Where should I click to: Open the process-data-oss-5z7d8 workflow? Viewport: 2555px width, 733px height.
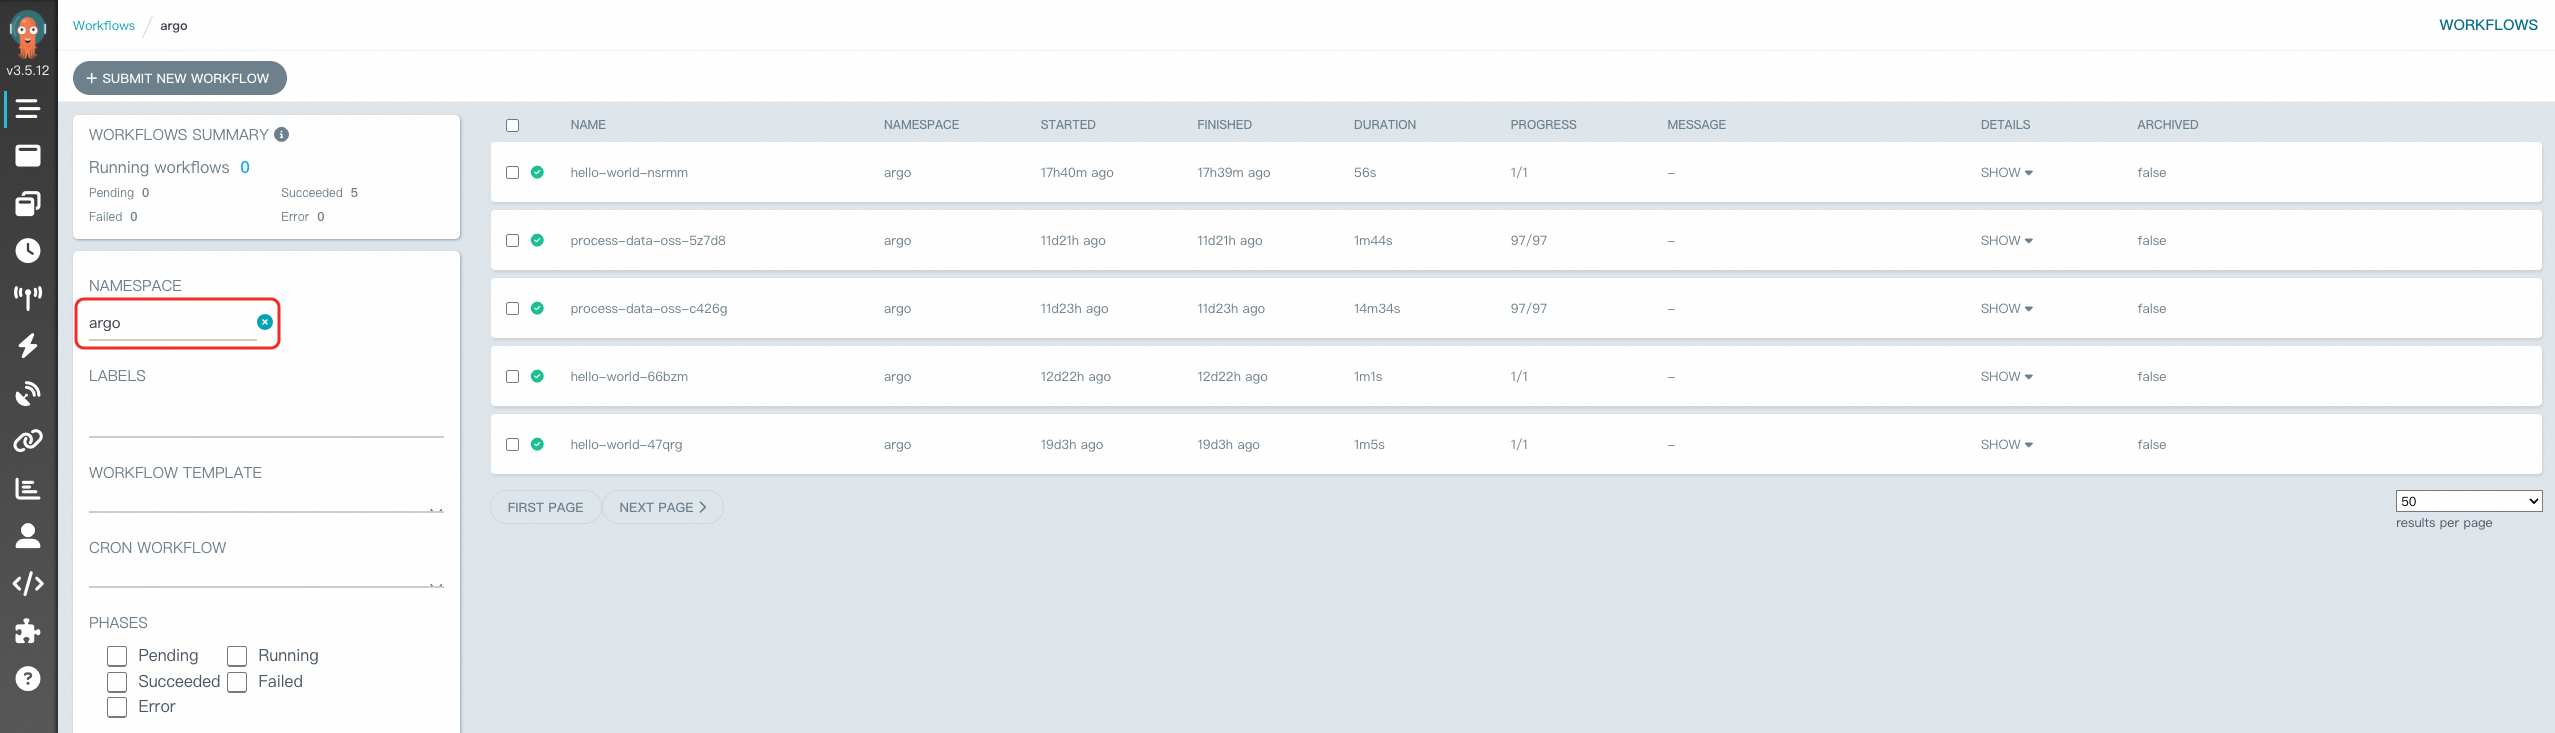(648, 240)
